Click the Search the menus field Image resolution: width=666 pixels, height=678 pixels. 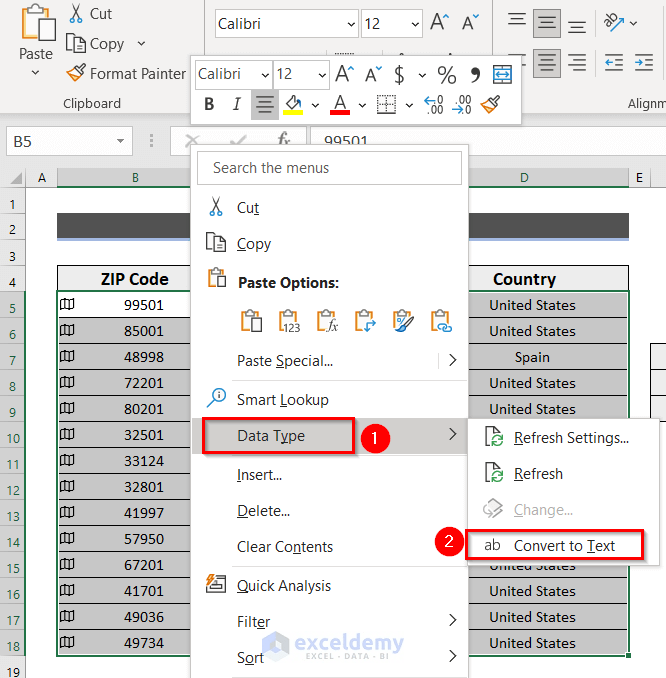pyautogui.click(x=329, y=168)
